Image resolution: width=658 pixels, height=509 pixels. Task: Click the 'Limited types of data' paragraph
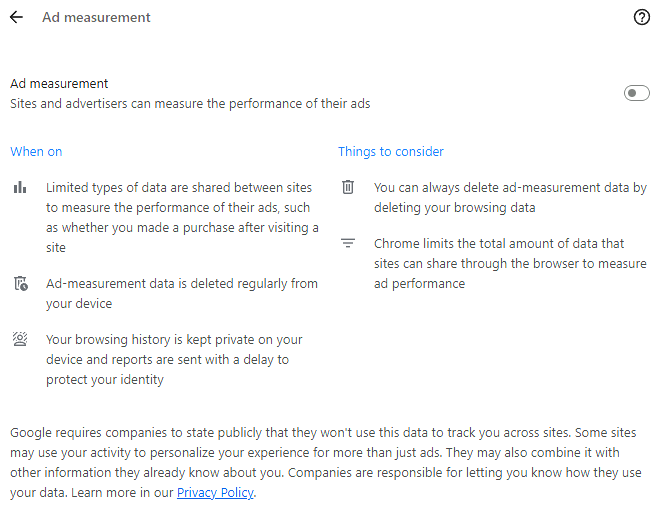click(x=182, y=217)
